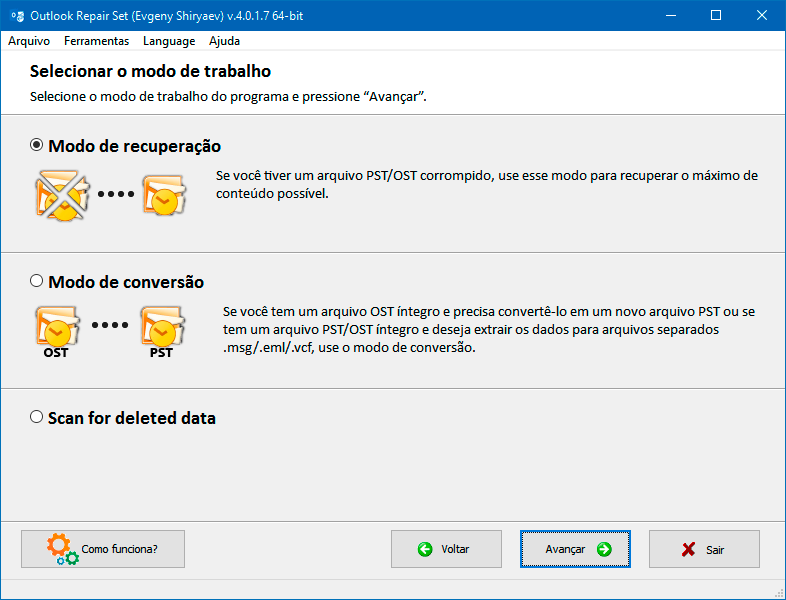Select the Modo de conversão radio button

[x=37, y=281]
